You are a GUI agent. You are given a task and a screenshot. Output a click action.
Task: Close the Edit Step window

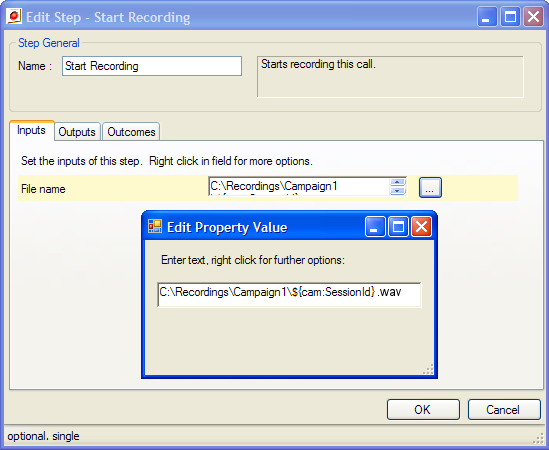[533, 16]
